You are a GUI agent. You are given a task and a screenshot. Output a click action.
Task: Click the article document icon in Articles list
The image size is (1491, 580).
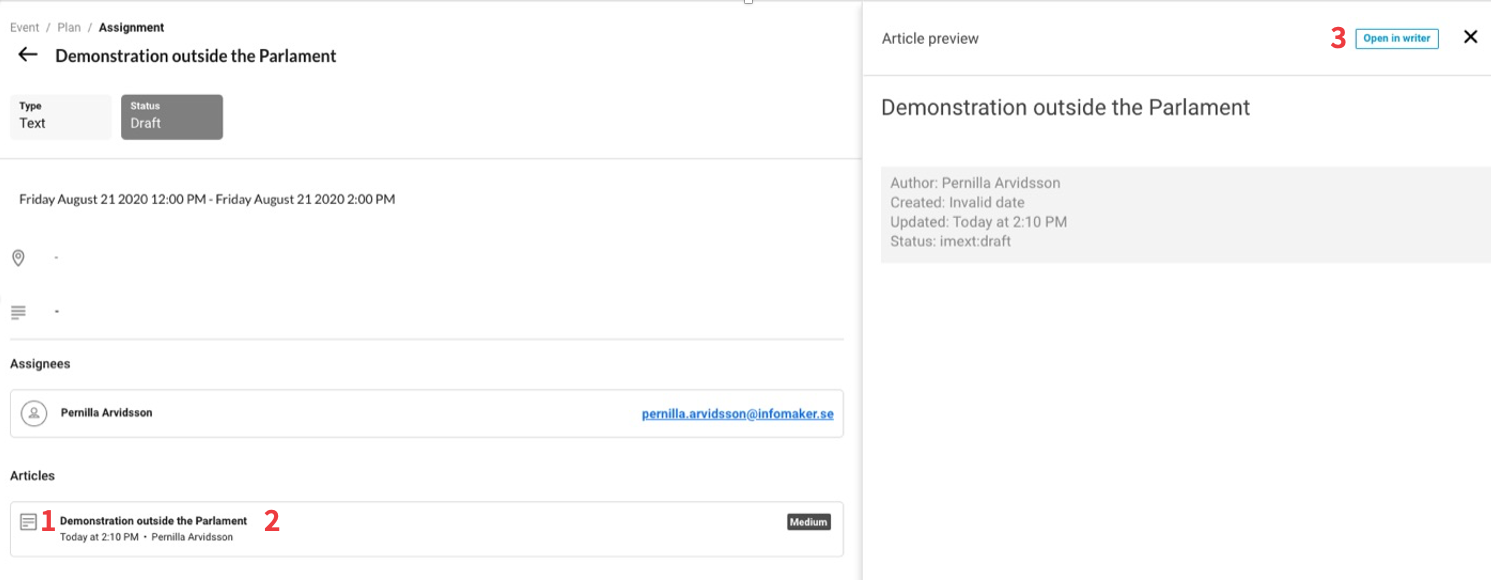coord(28,521)
